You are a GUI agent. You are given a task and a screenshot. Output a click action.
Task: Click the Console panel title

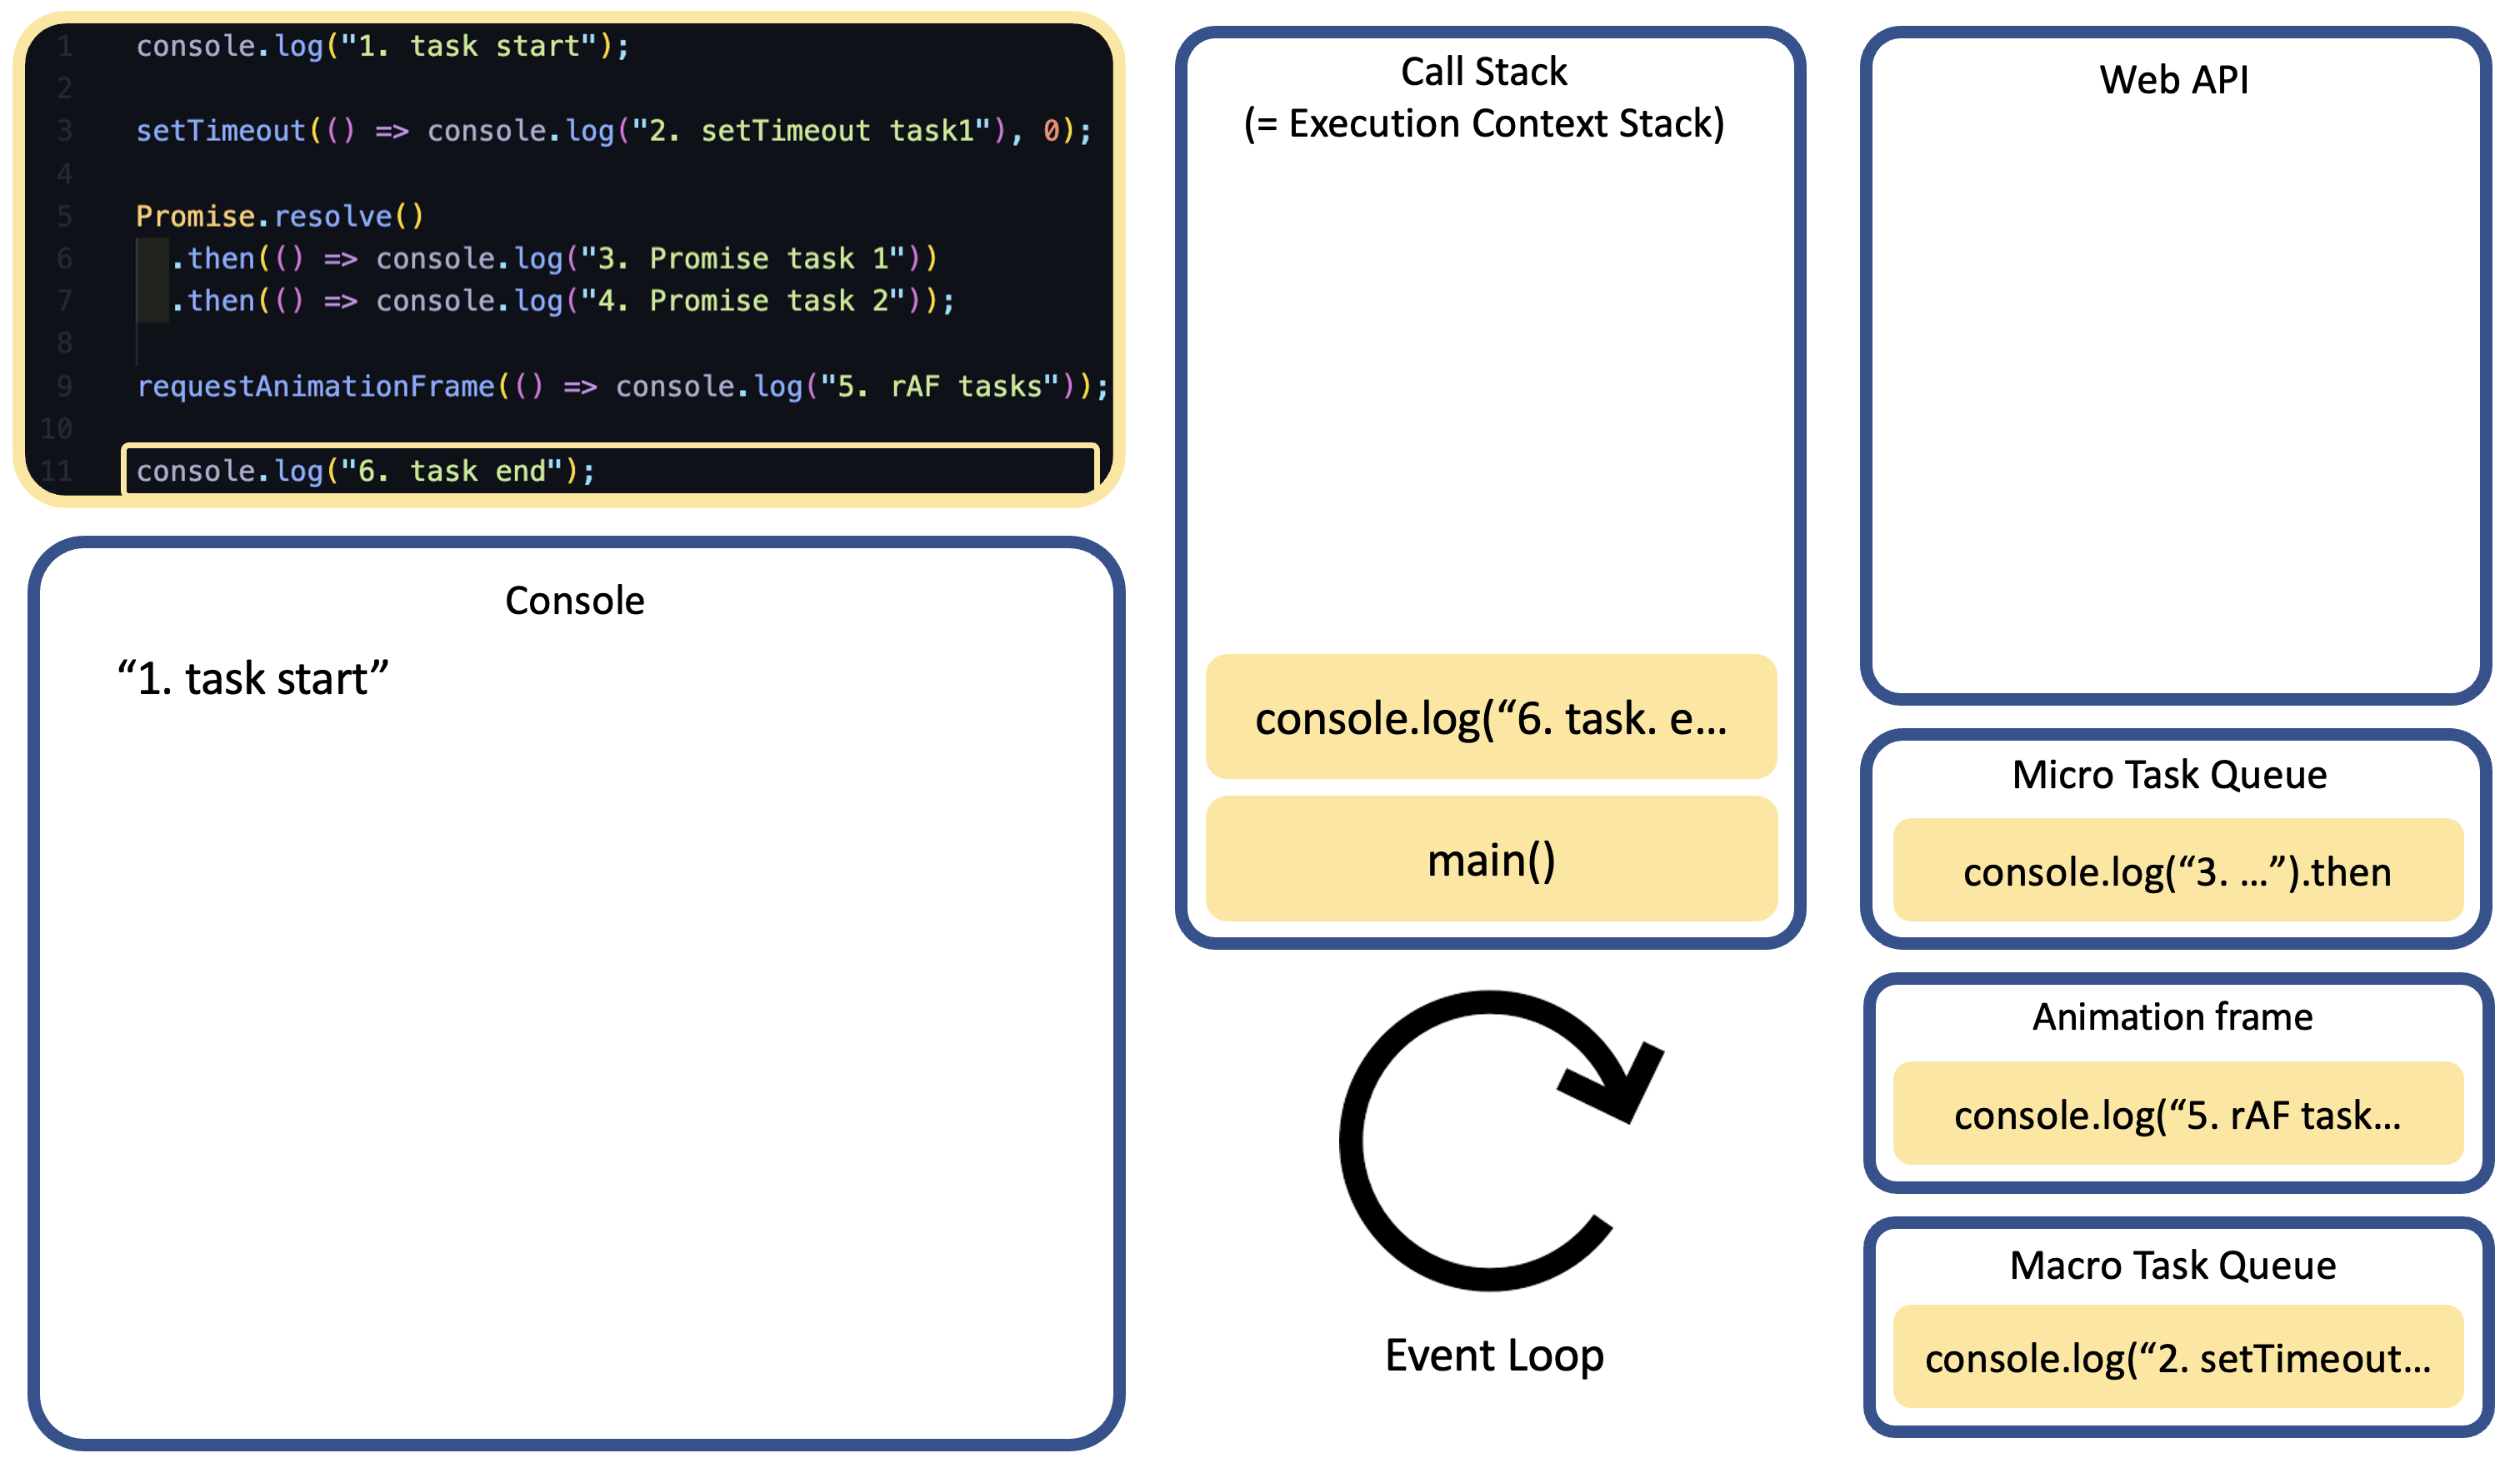pos(575,600)
